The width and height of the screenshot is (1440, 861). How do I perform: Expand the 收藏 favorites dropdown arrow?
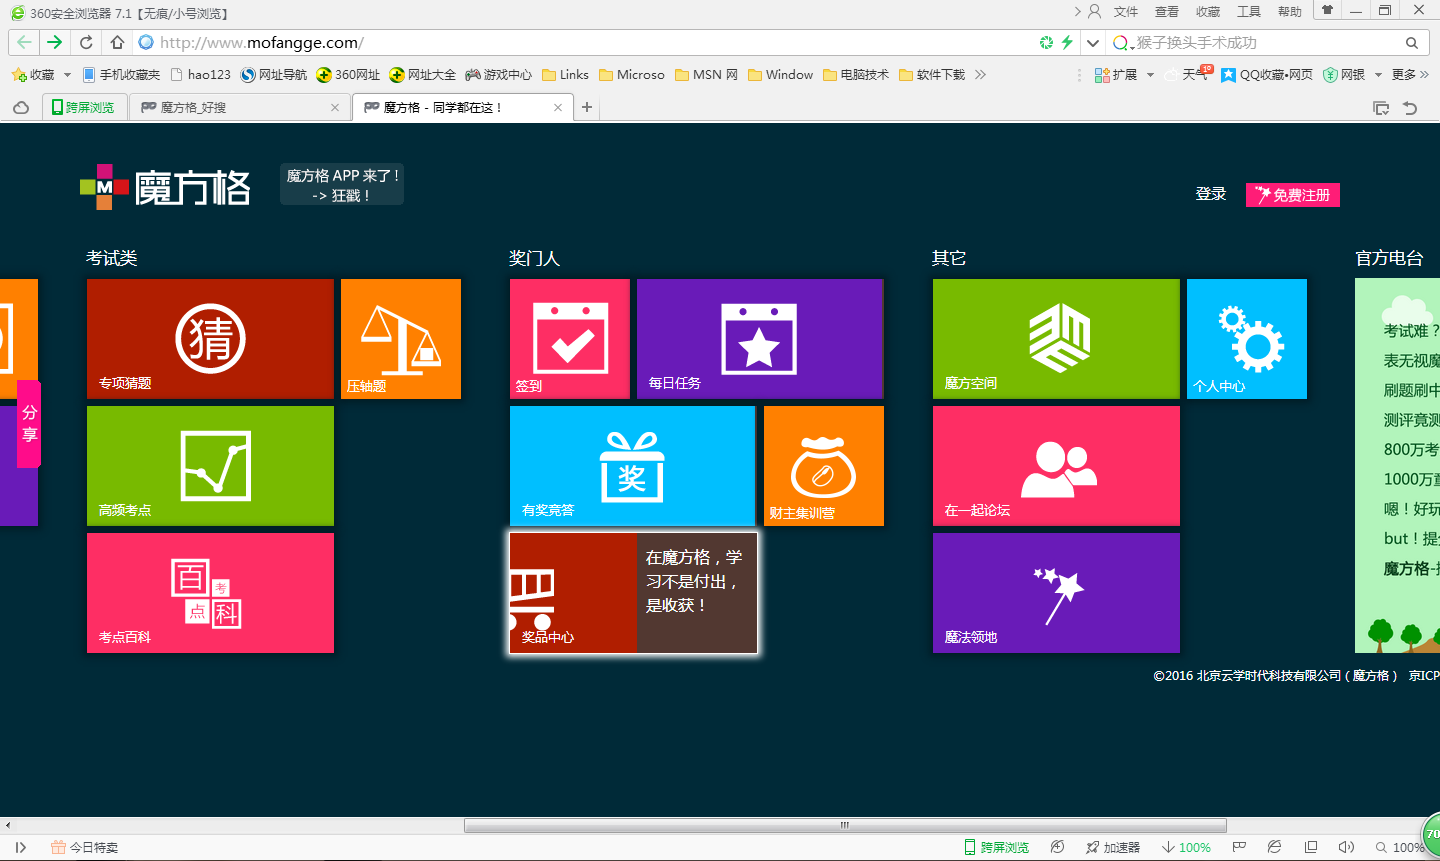(67, 75)
